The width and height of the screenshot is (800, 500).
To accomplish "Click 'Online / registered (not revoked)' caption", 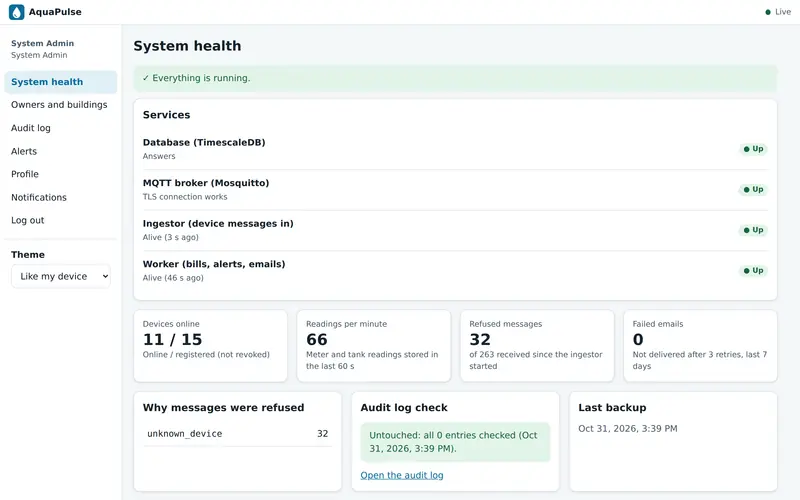I will (206, 355).
